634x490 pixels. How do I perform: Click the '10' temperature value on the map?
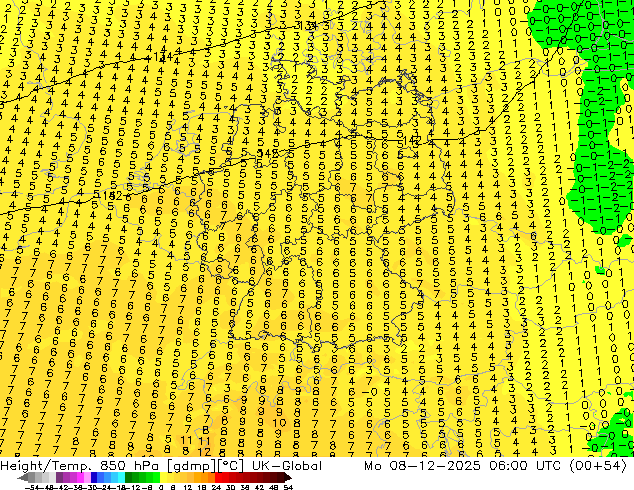[279, 423]
